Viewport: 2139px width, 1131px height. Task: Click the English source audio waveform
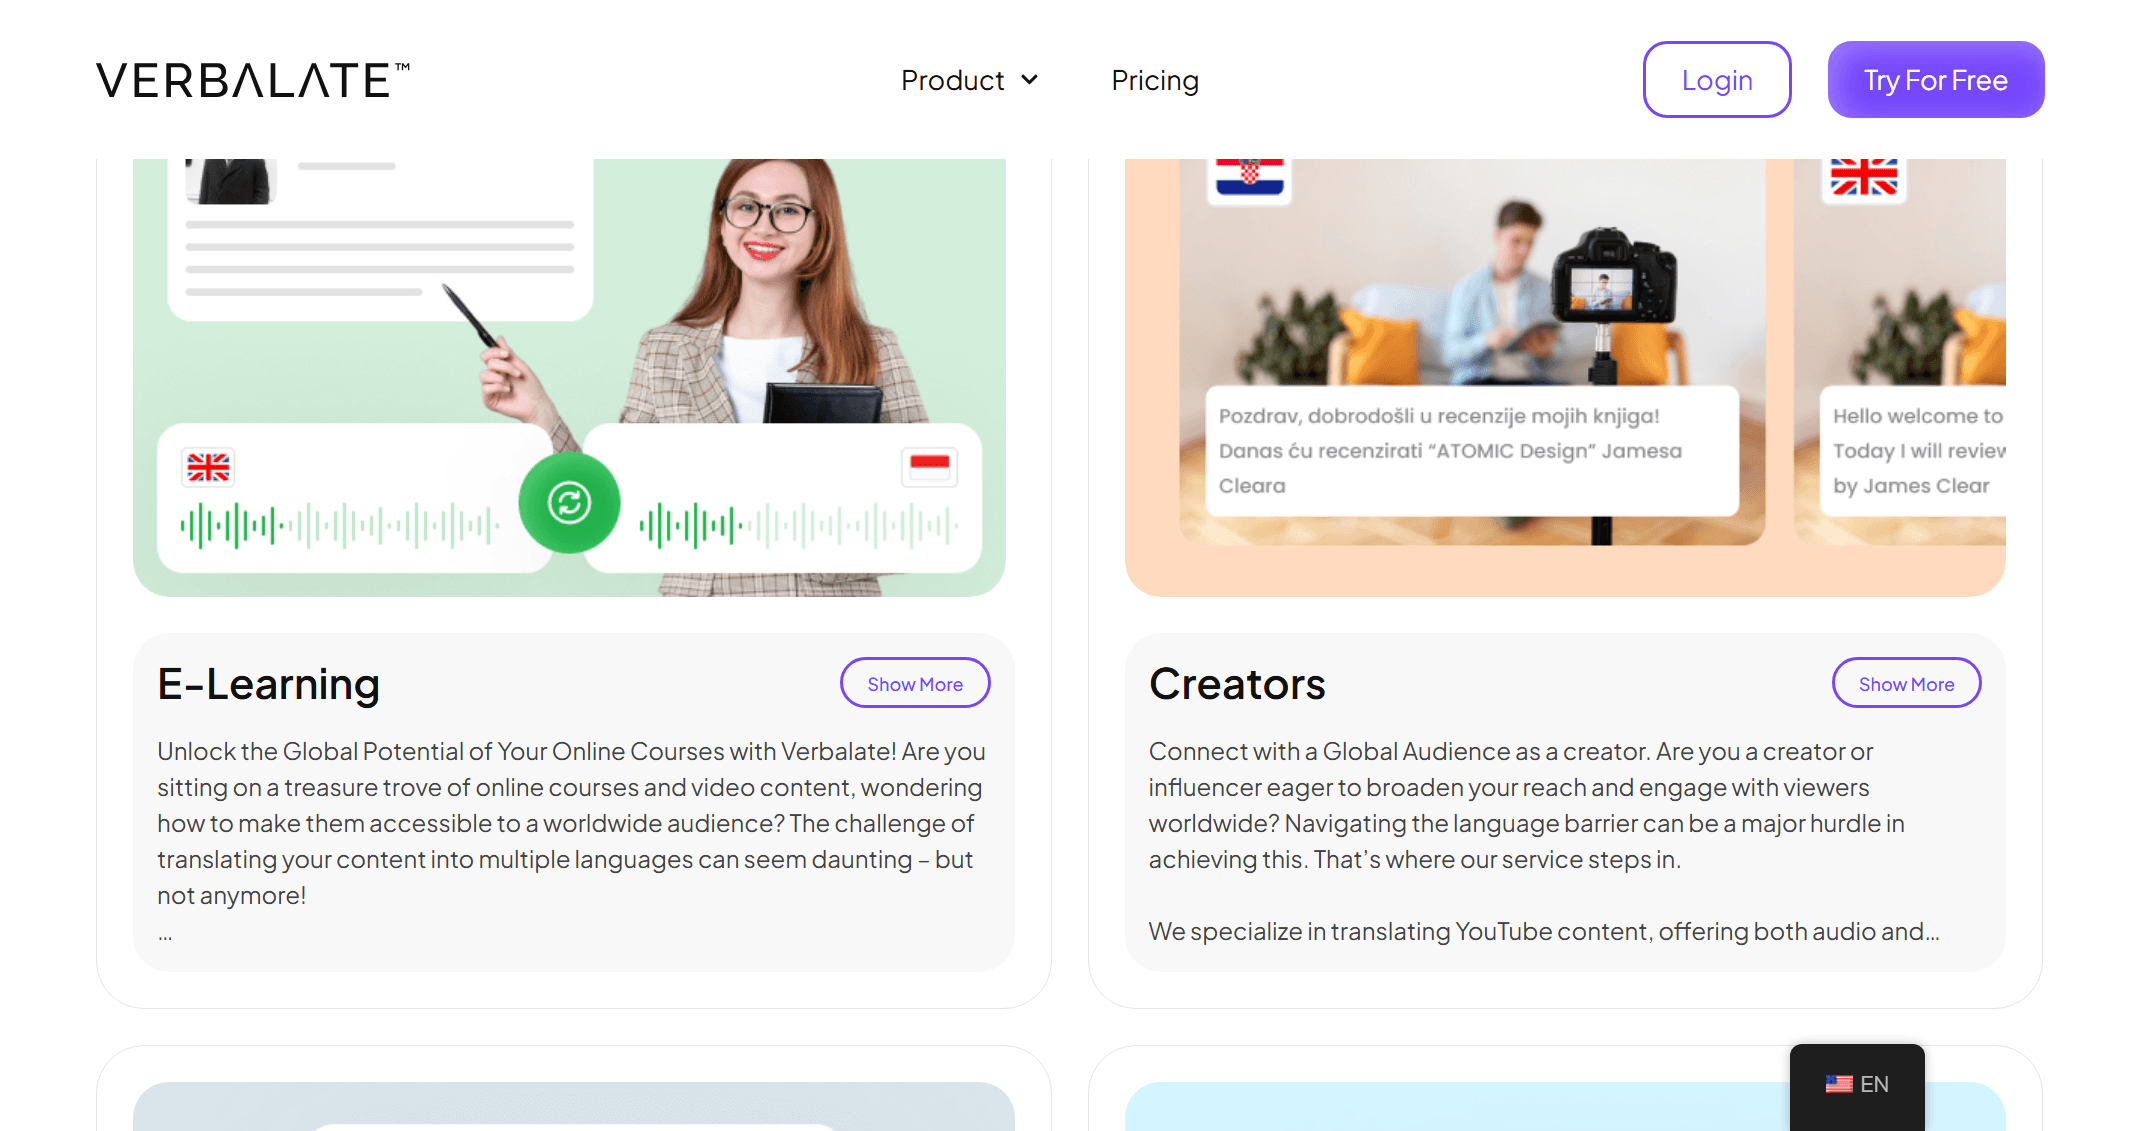coord(340,525)
